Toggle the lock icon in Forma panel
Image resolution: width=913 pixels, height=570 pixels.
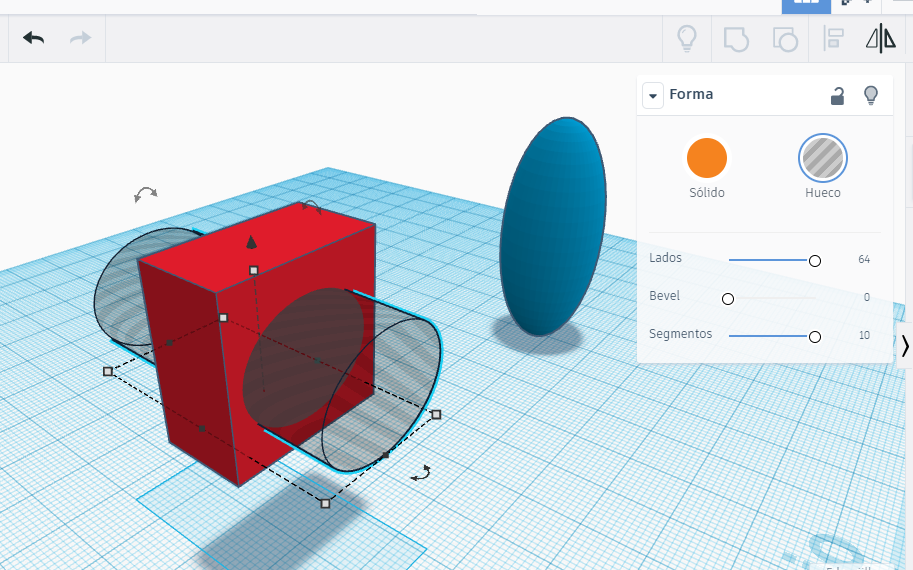tap(837, 95)
